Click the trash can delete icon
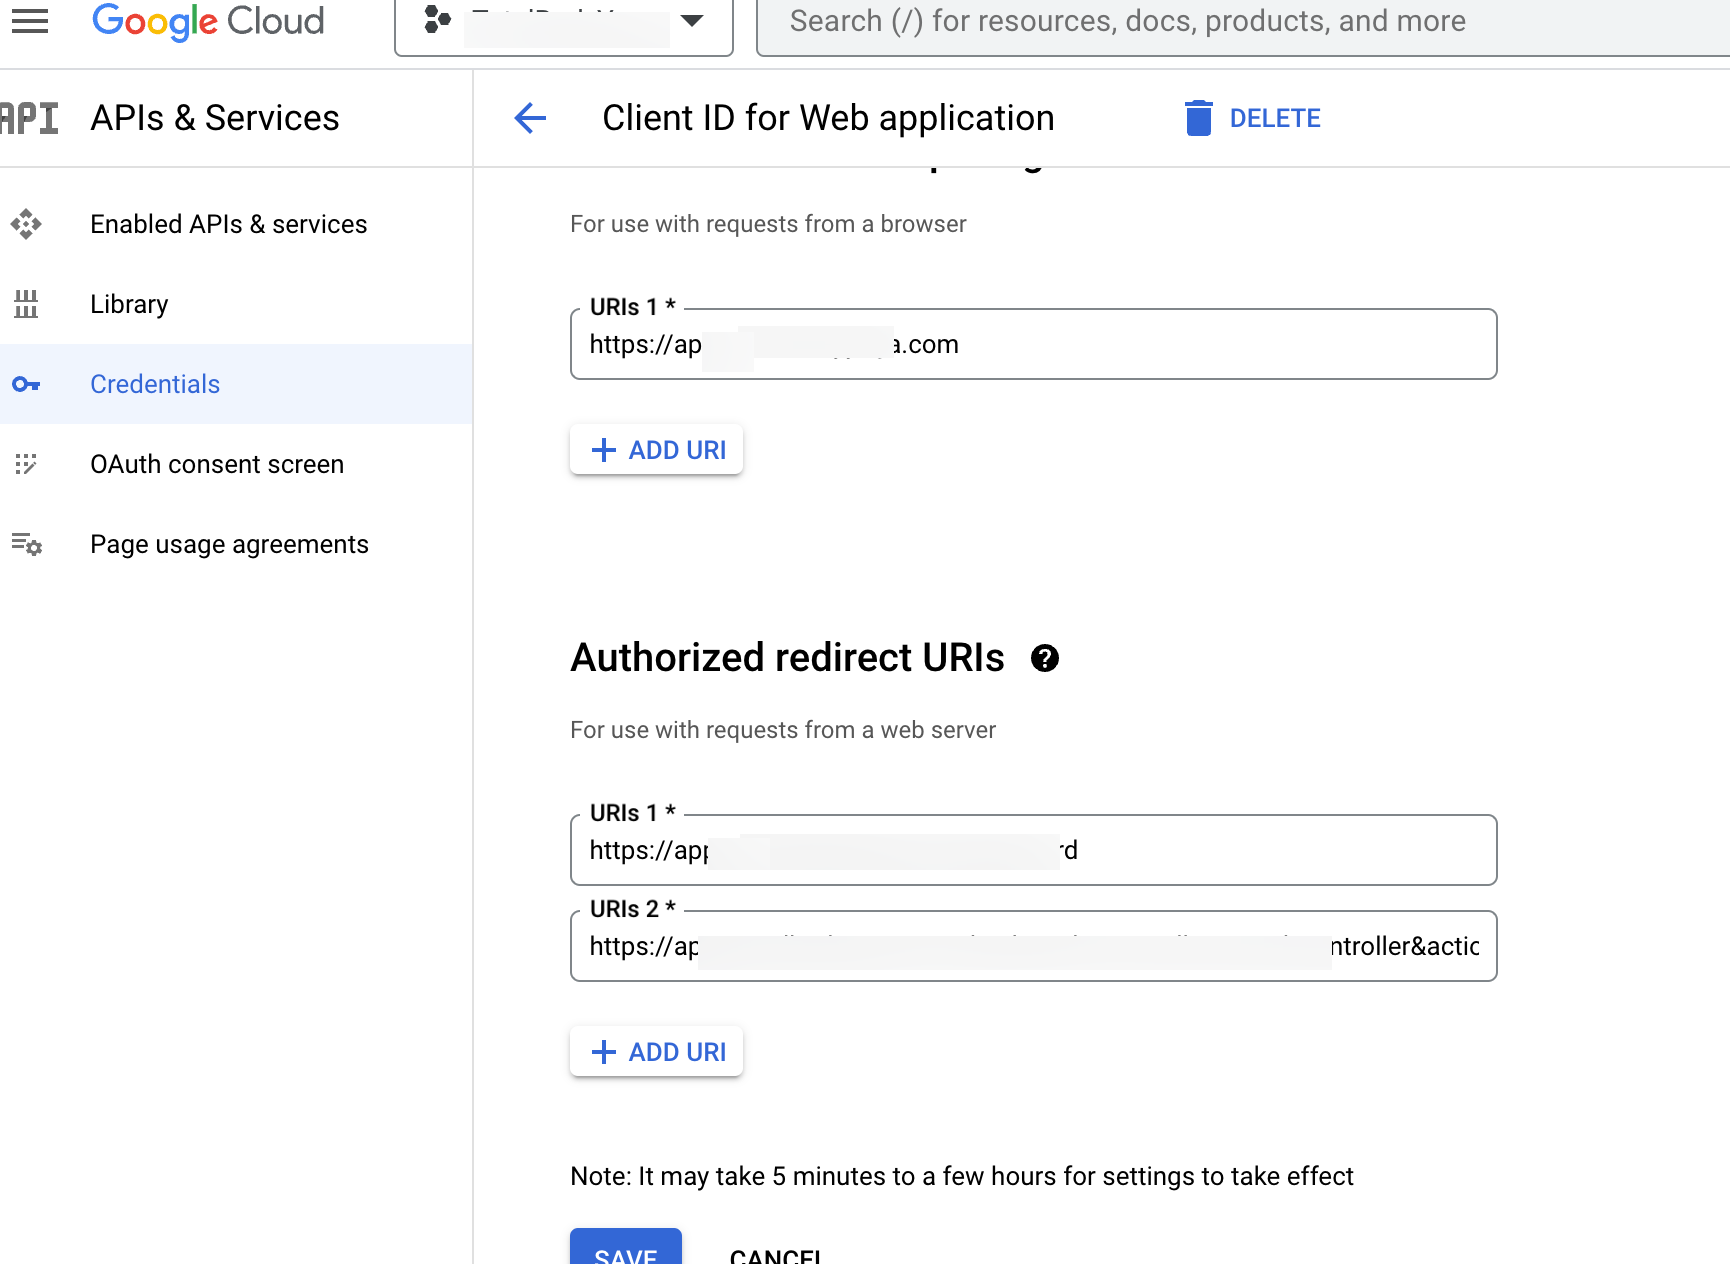The height and width of the screenshot is (1264, 1730). [1198, 118]
